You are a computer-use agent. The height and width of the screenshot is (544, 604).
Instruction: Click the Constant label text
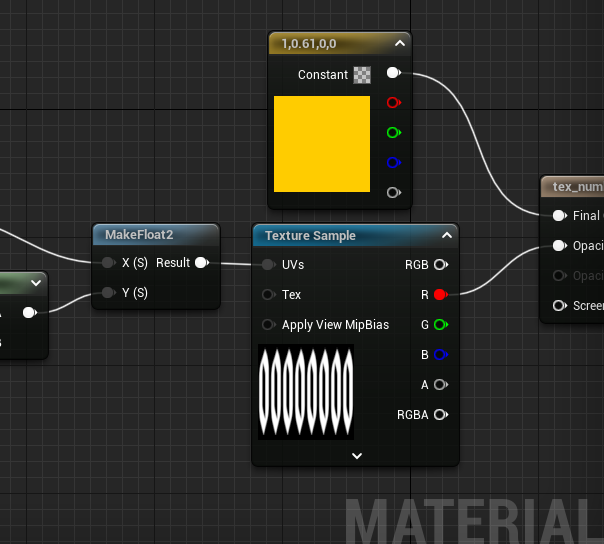point(323,75)
